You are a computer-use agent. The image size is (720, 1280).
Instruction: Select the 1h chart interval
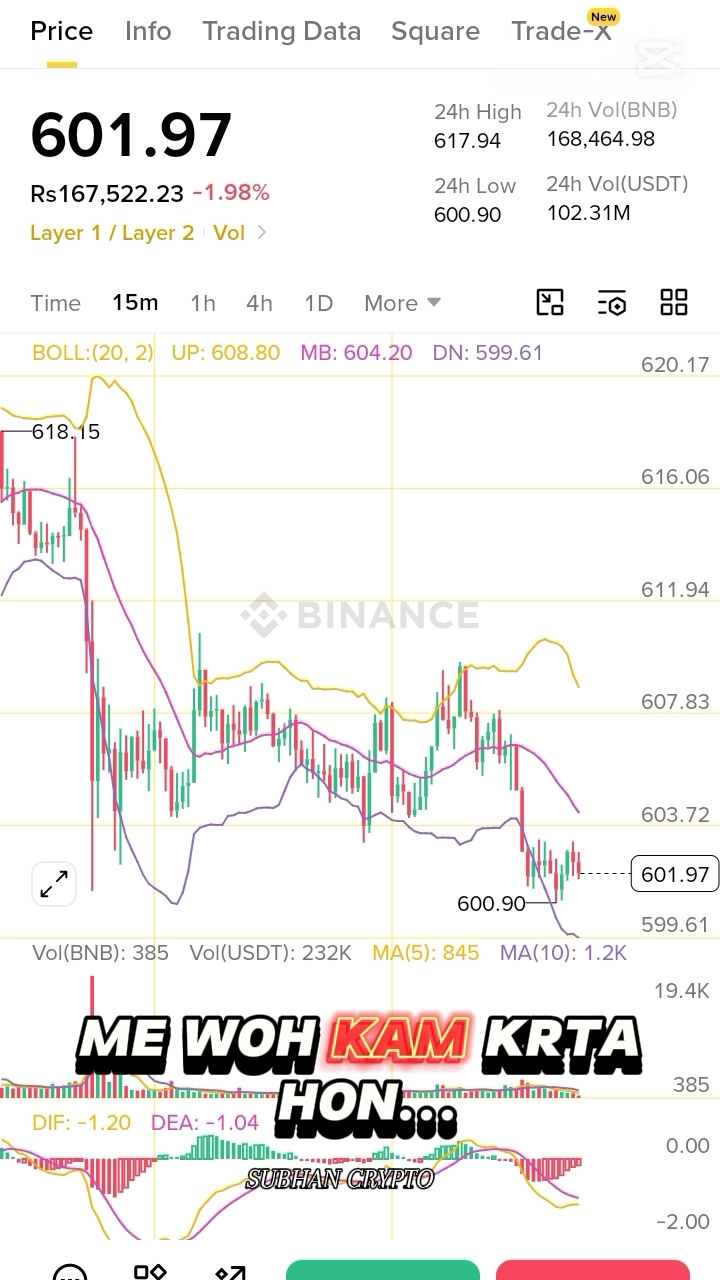203,303
